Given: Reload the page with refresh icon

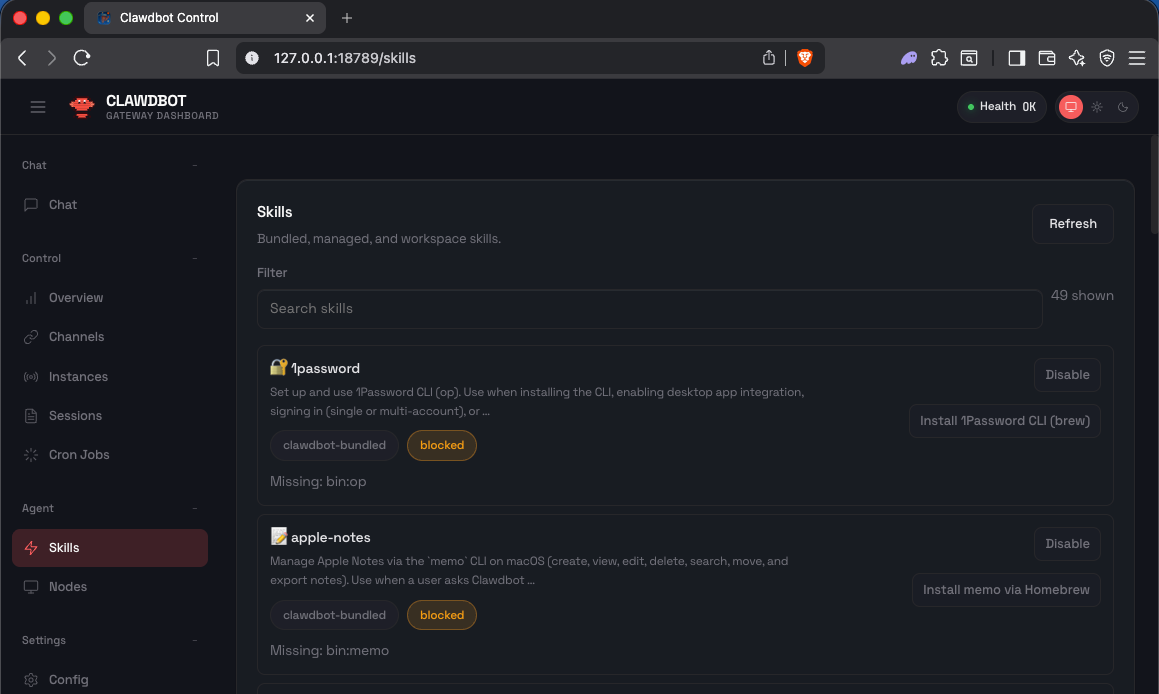Looking at the screenshot, I should click(82, 58).
